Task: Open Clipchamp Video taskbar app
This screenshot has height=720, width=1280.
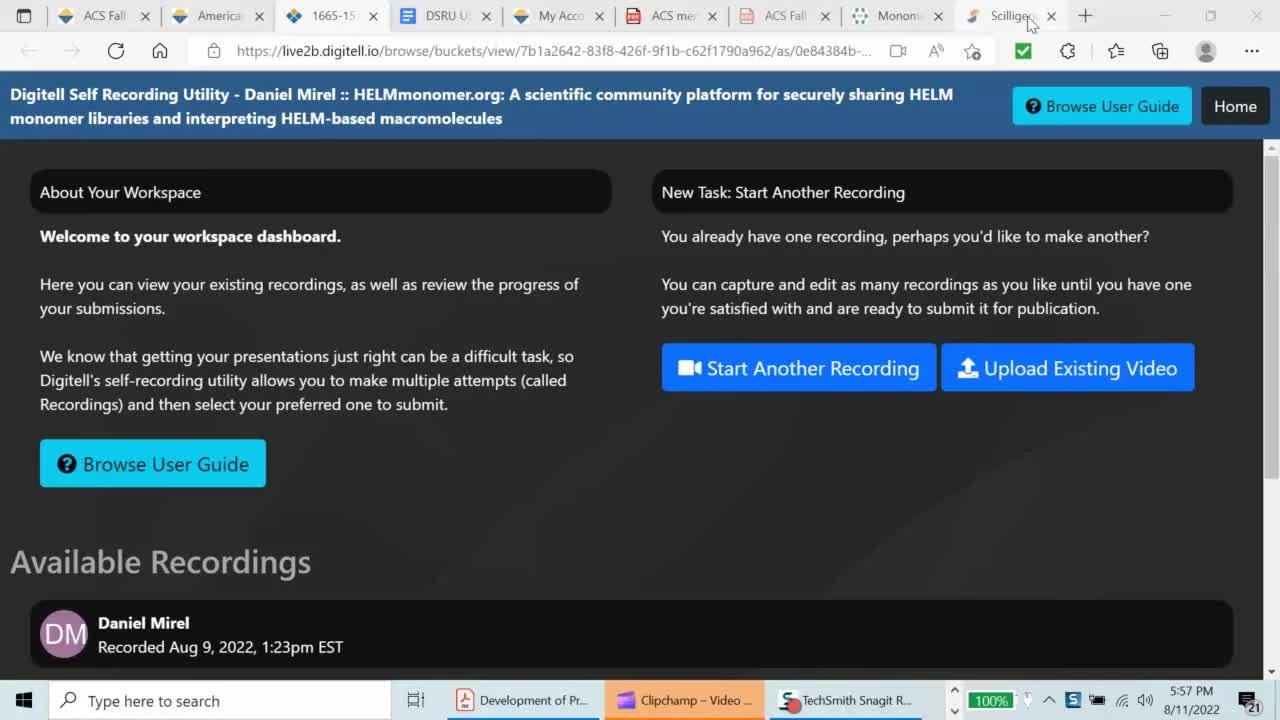Action: (685, 700)
